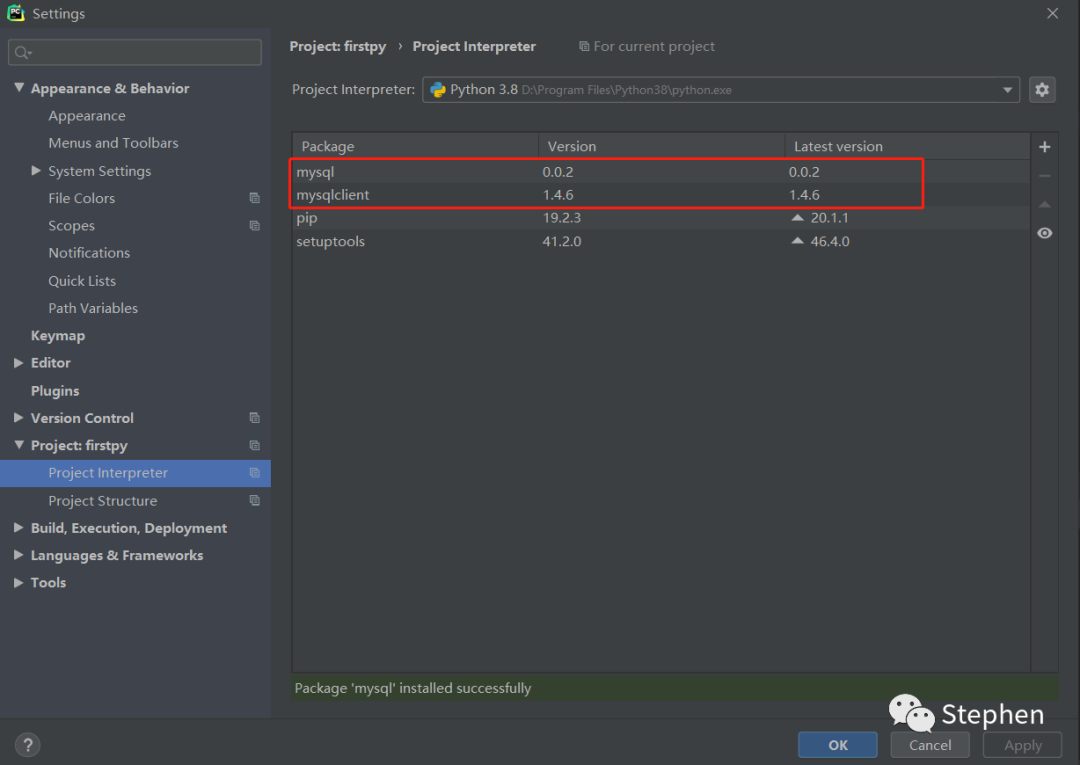Open Project Structure settings
This screenshot has width=1080, height=765.
point(103,501)
